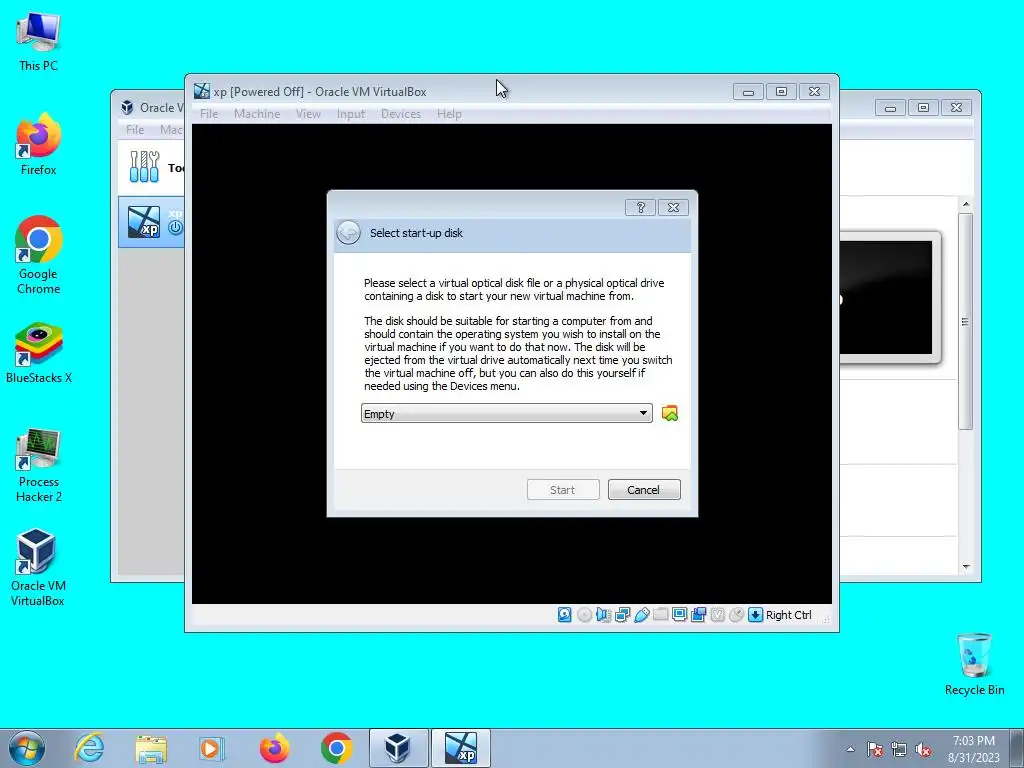Open the Oracle VM VirtualBox desktop shortcut

[x=38, y=568]
